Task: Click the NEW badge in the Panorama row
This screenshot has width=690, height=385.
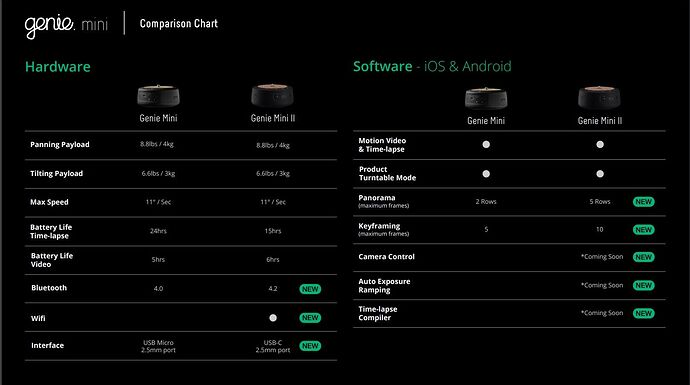Action: coord(643,202)
